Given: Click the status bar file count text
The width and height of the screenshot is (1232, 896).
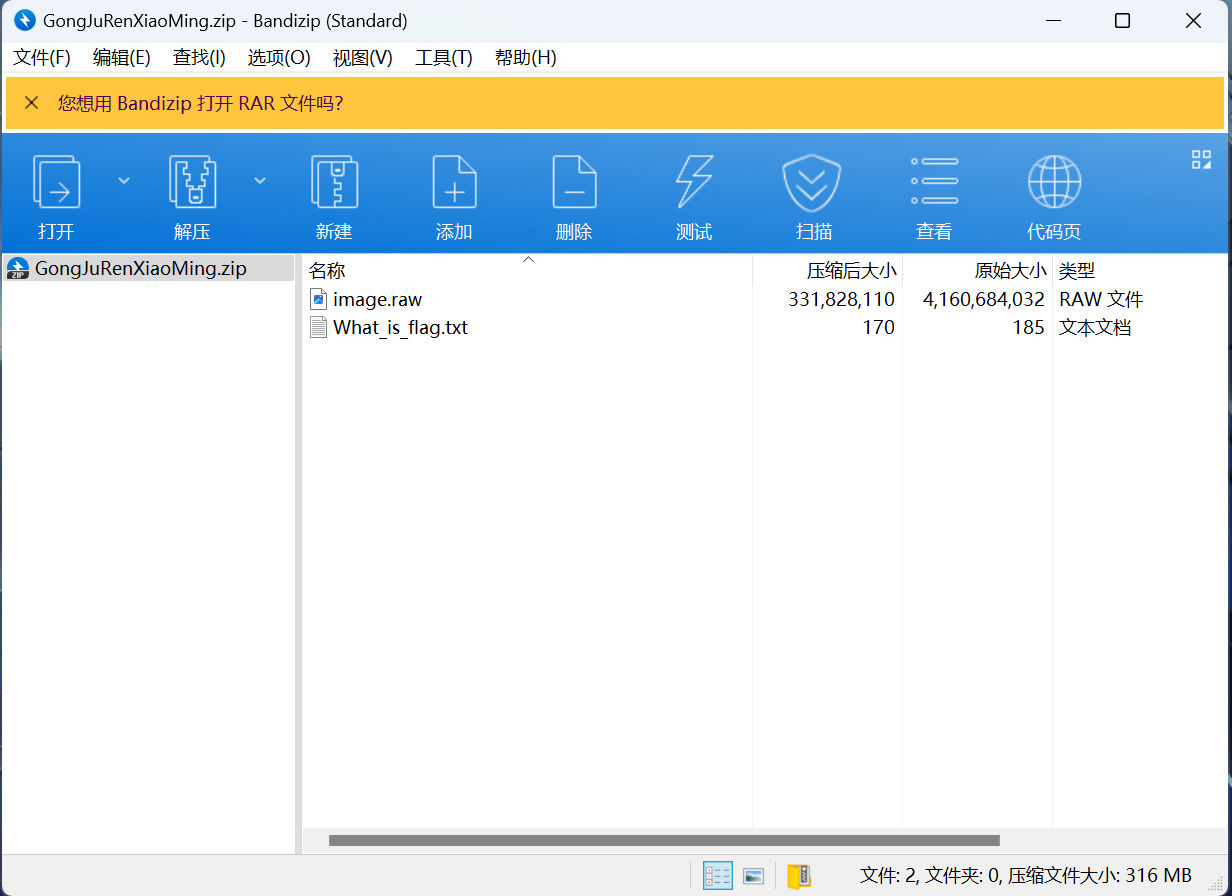Looking at the screenshot, I should tap(1025, 876).
